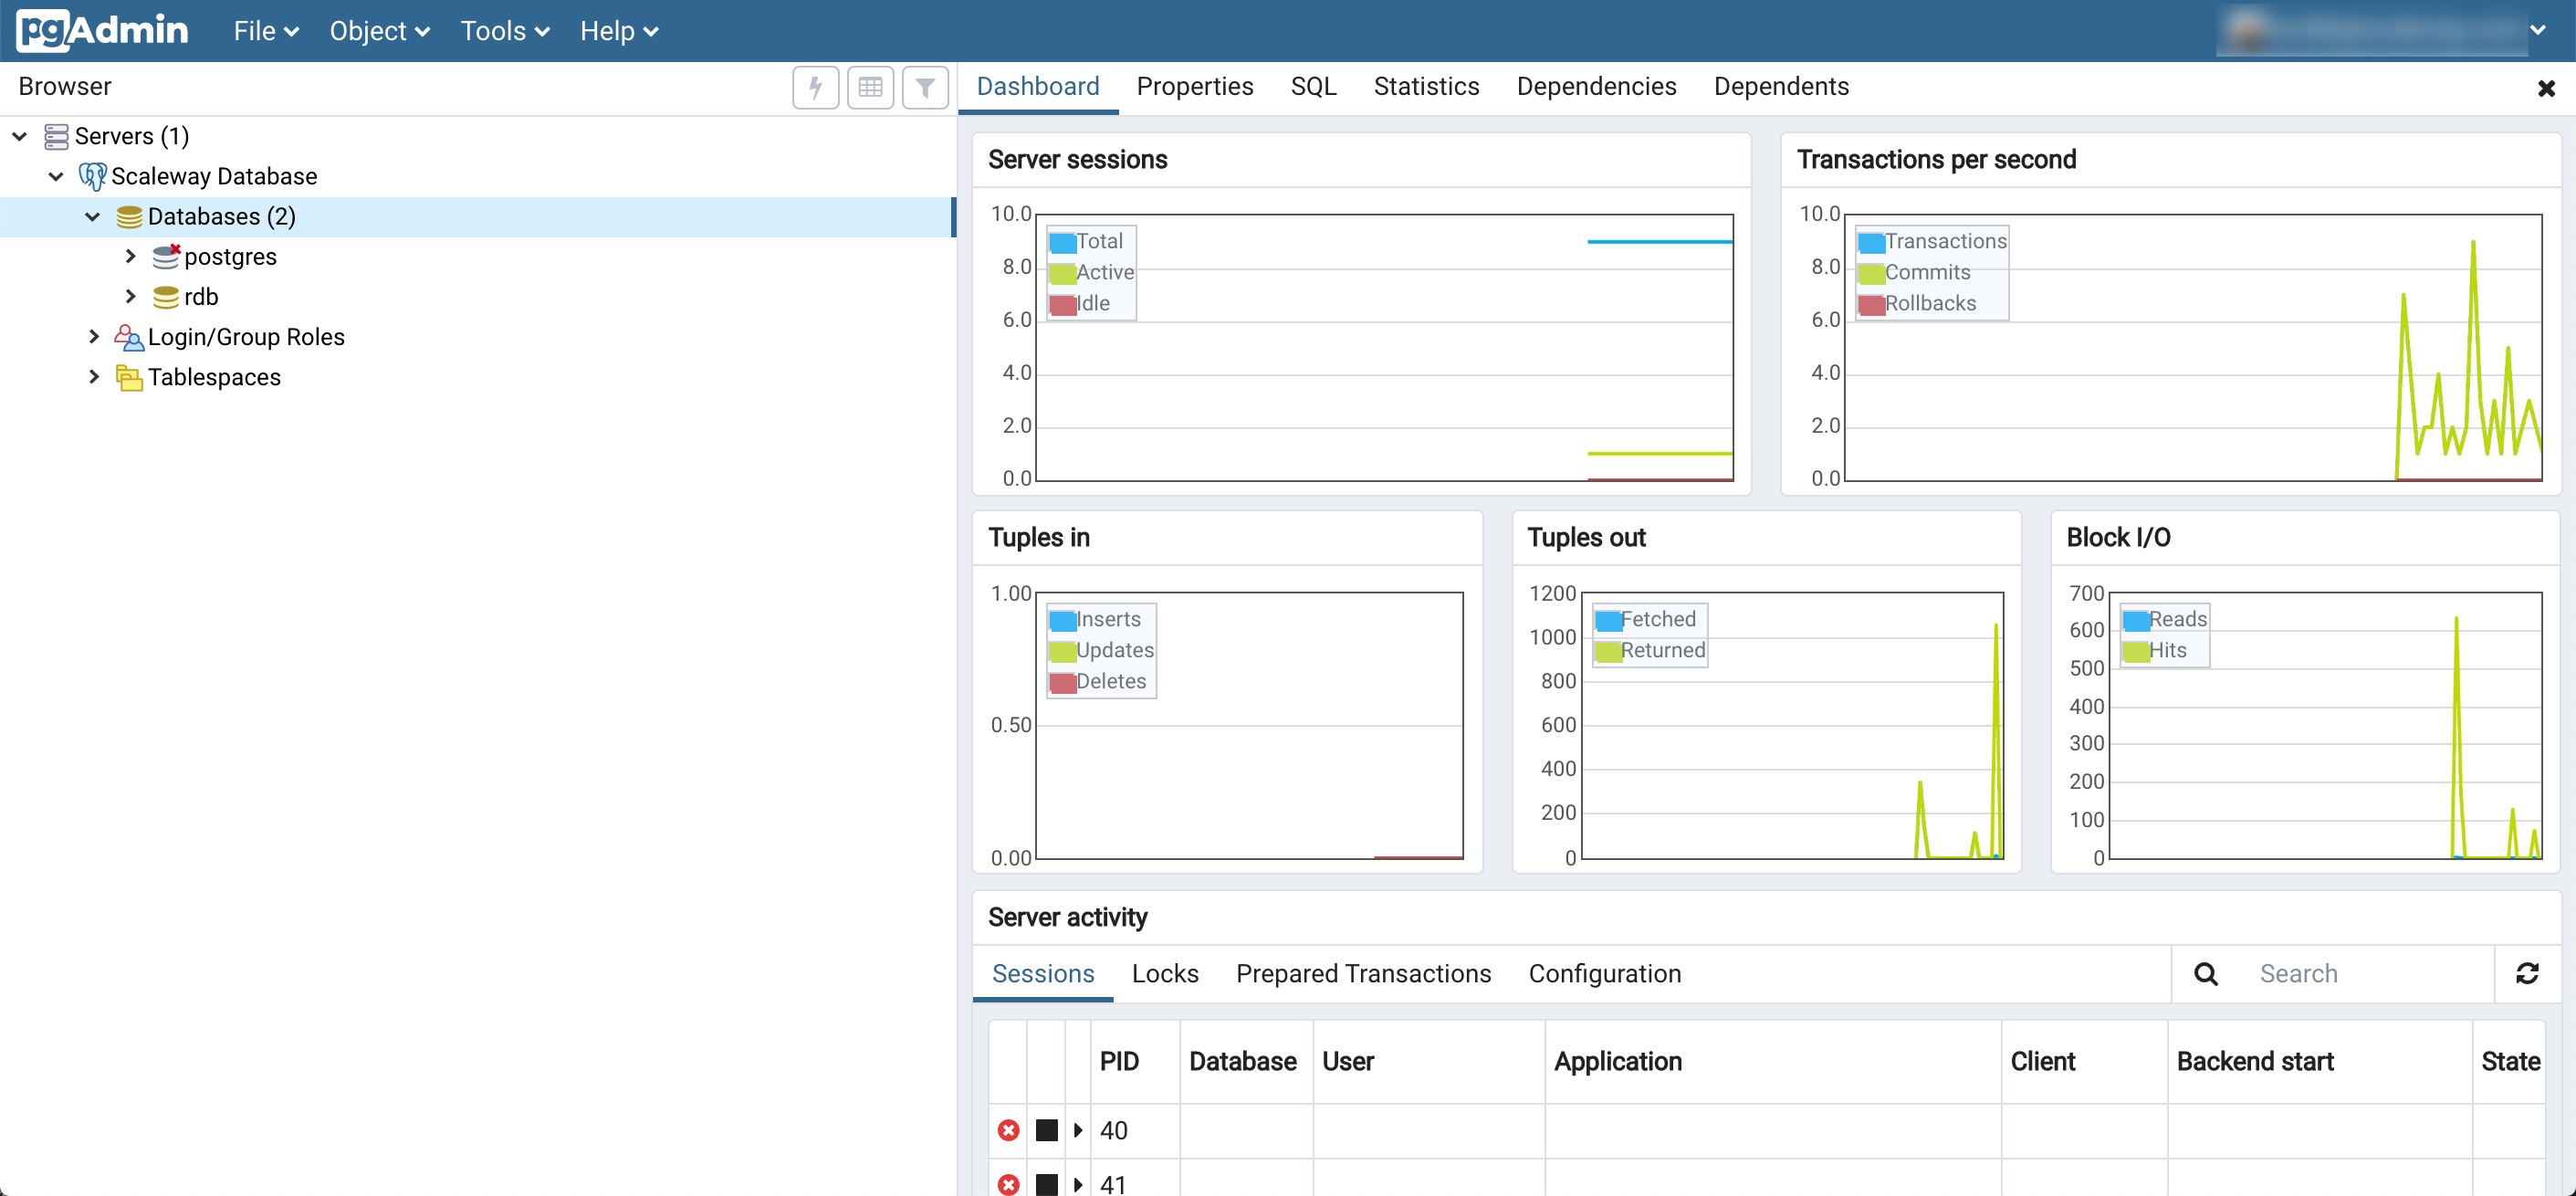Terminate session with PID 40
This screenshot has width=2576, height=1196.
[1008, 1130]
